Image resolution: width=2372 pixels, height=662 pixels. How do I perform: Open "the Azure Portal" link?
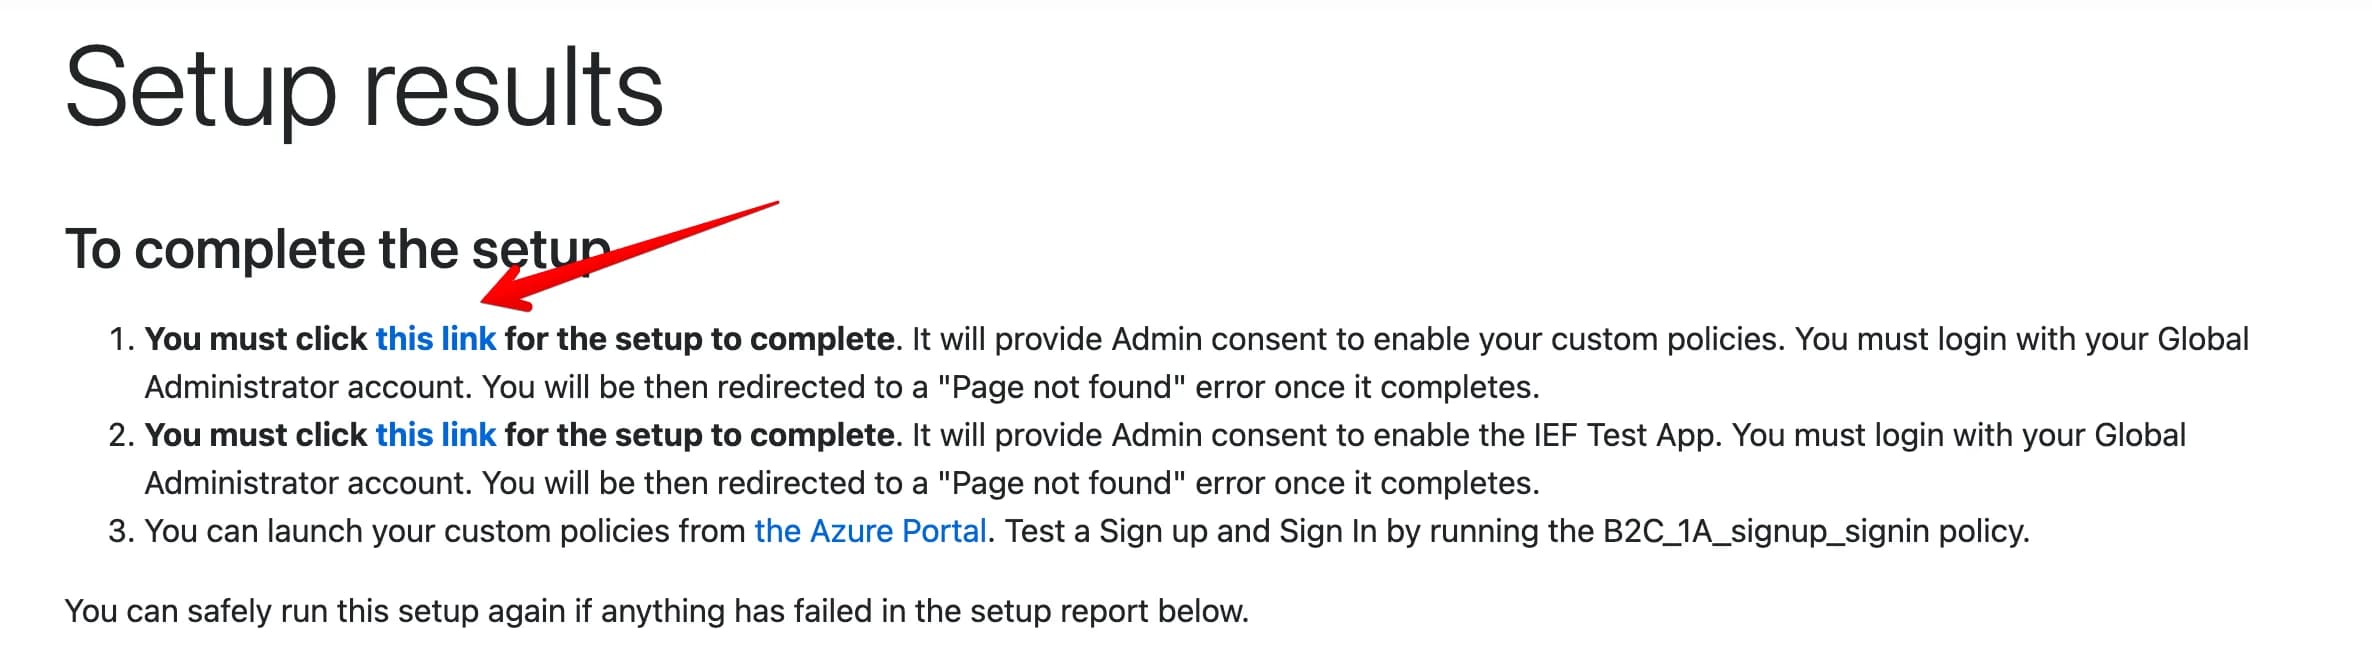point(870,531)
